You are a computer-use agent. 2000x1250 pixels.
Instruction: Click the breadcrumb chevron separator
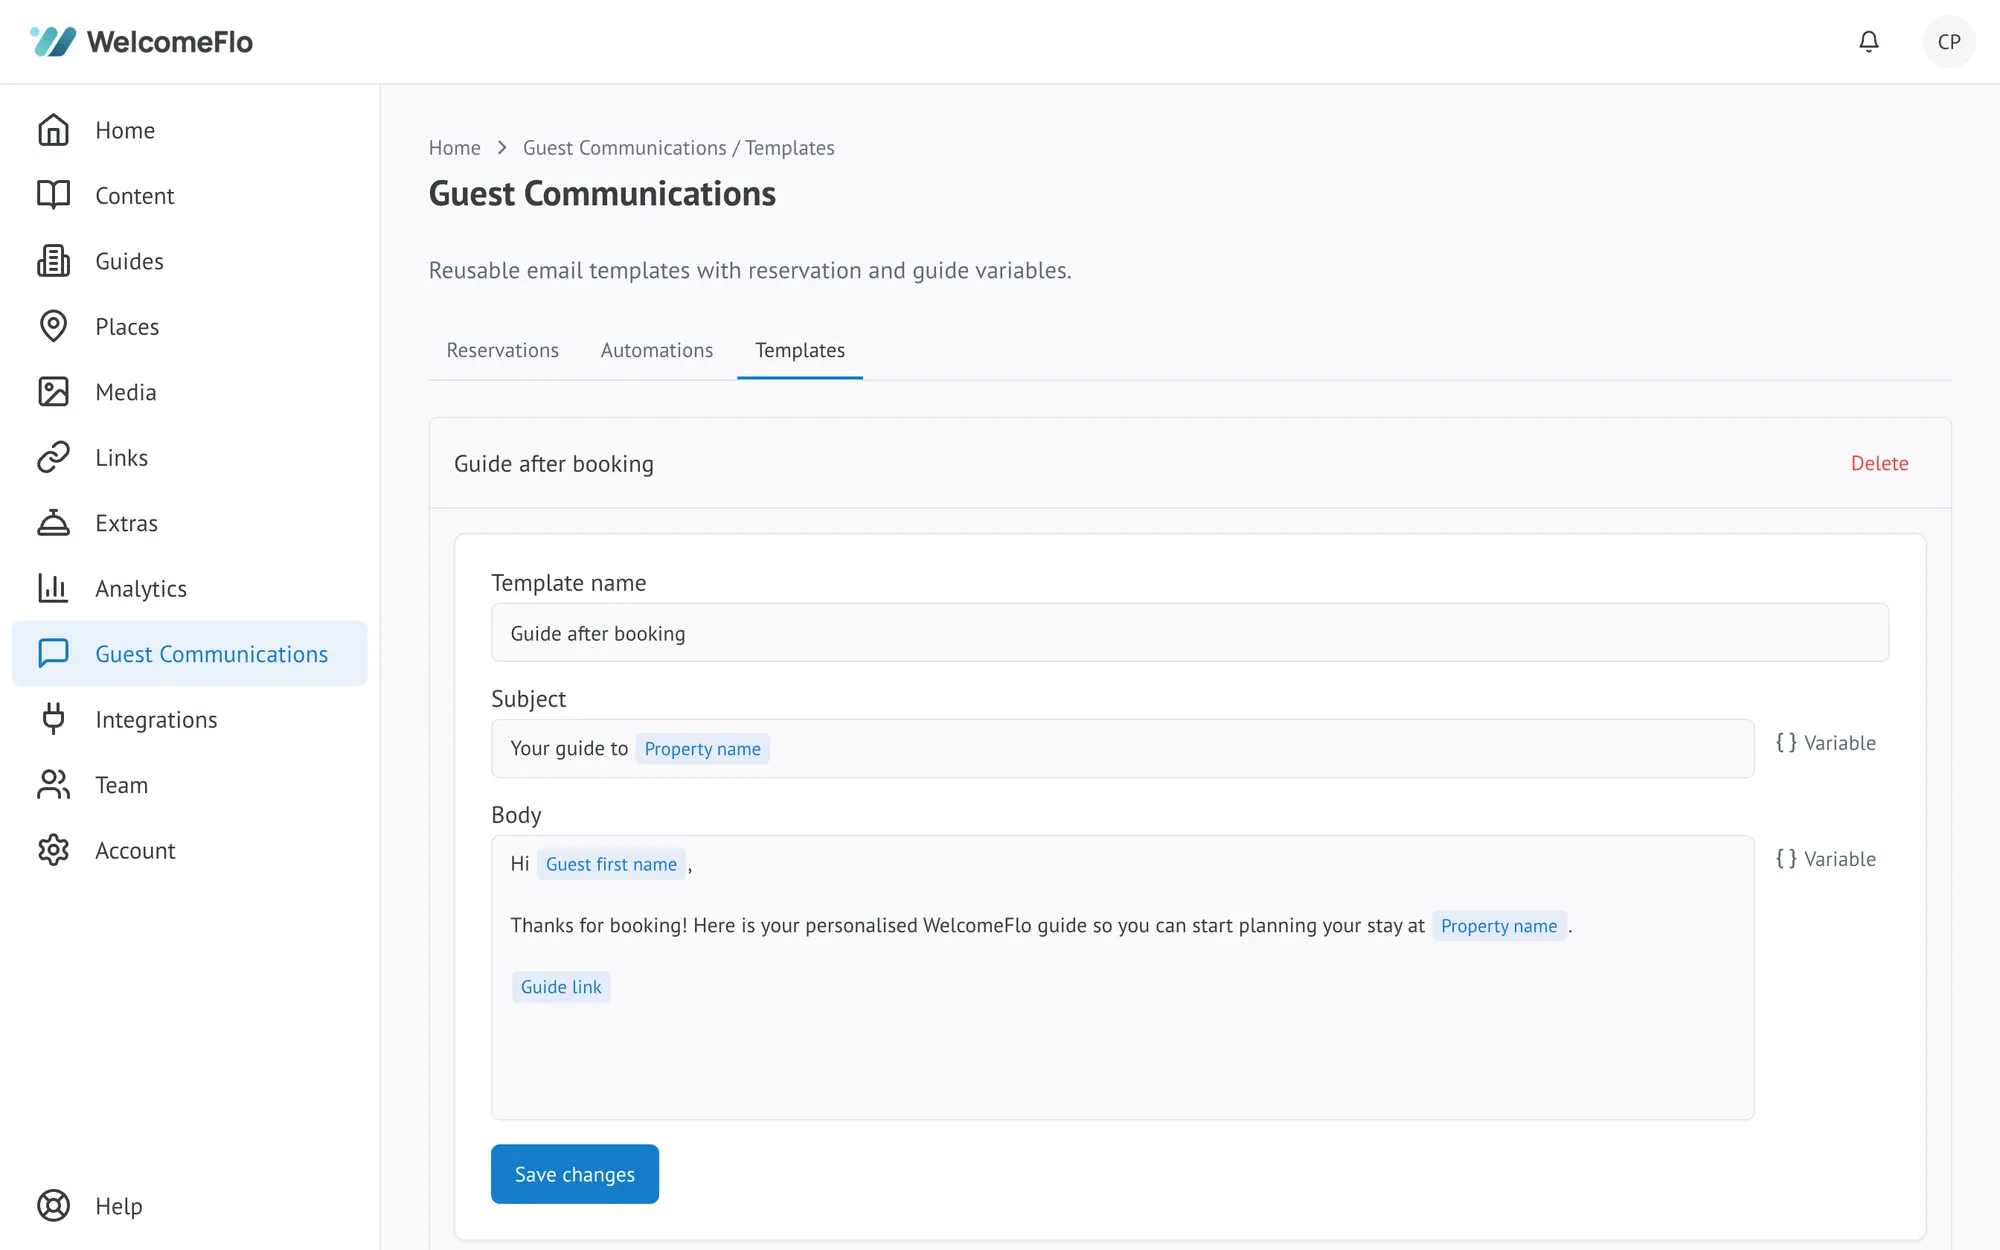pos(502,148)
